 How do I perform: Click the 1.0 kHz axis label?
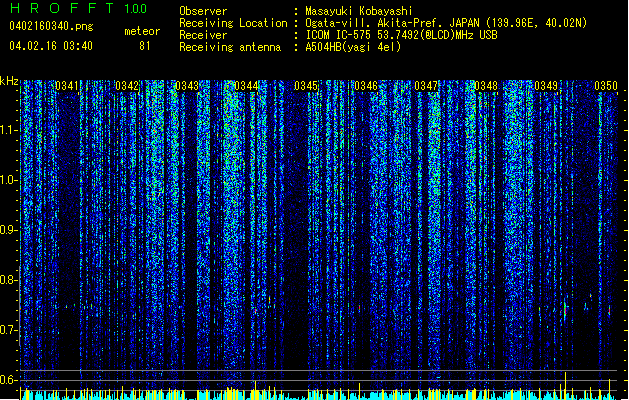(9, 180)
